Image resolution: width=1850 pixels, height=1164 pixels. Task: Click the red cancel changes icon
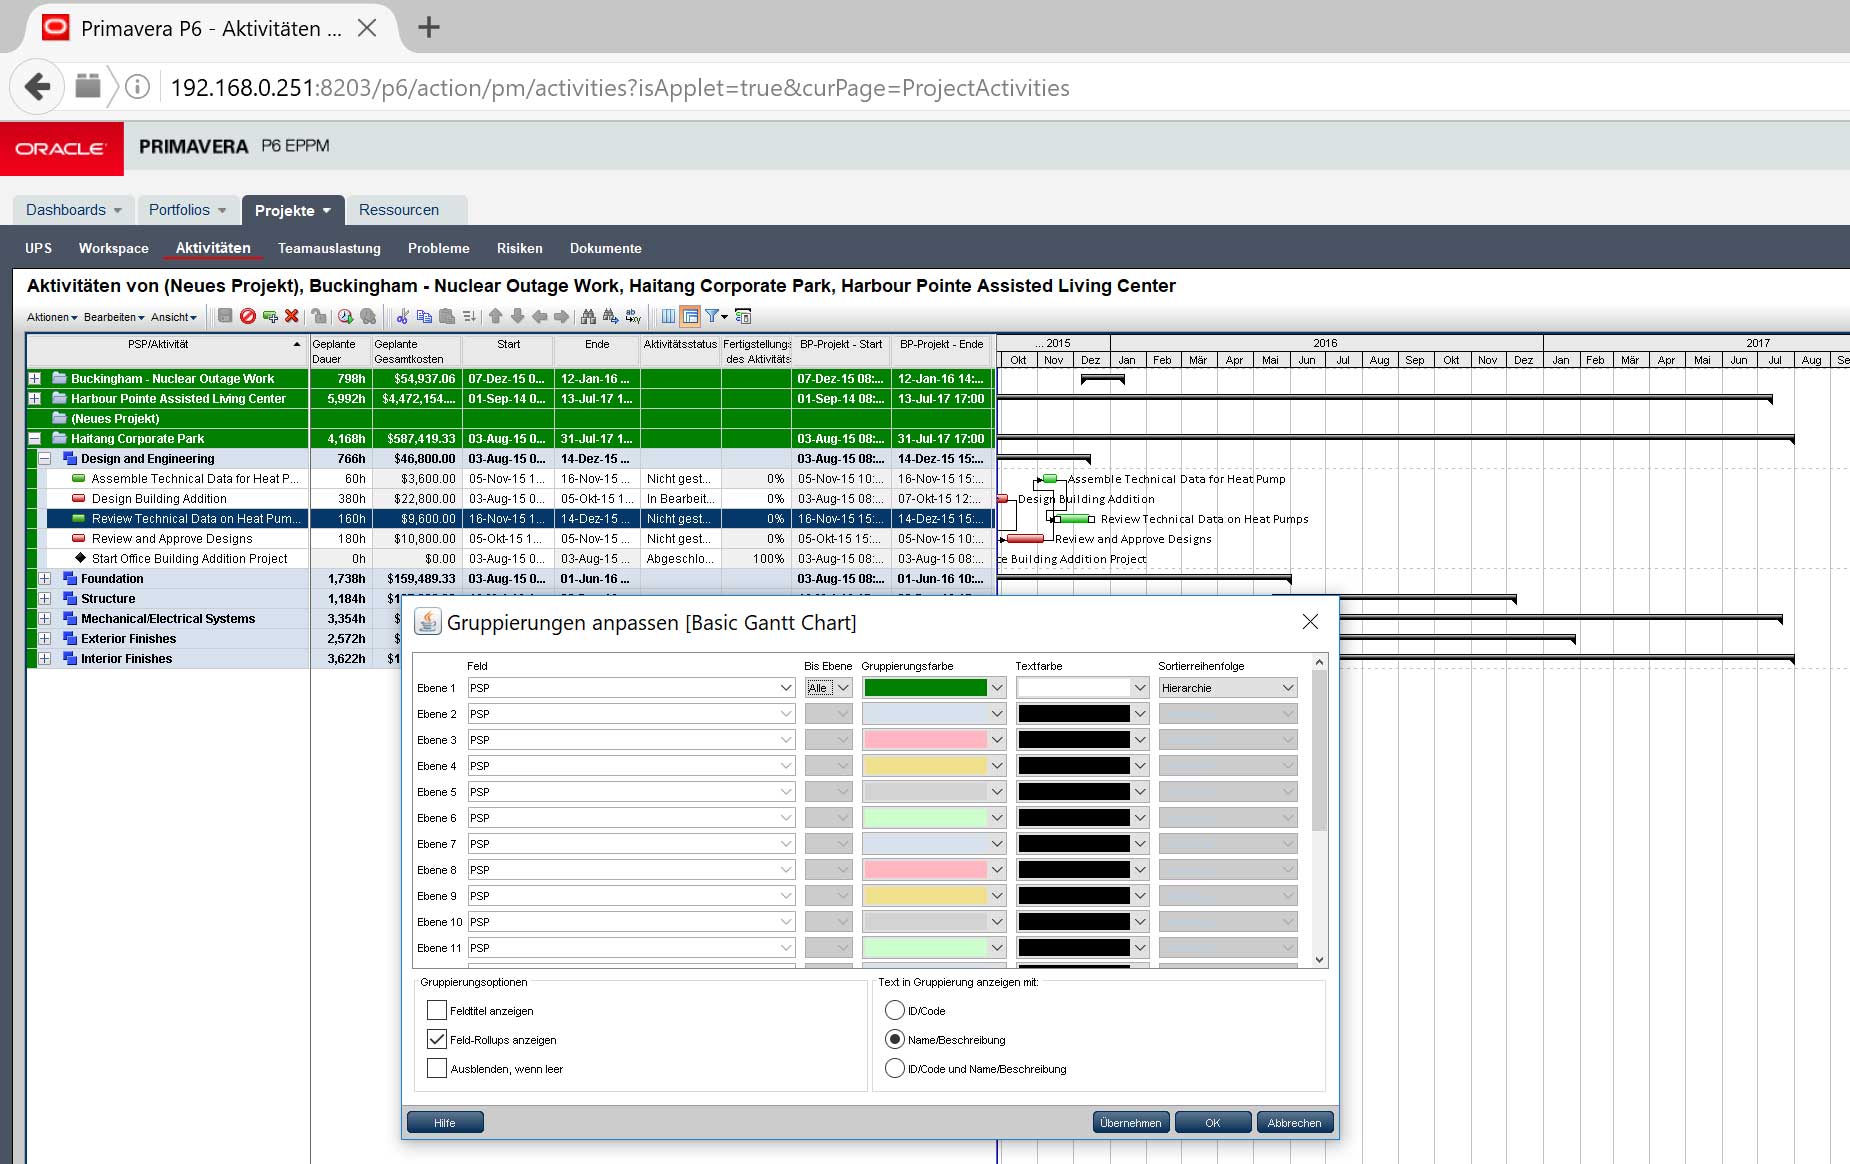248,316
